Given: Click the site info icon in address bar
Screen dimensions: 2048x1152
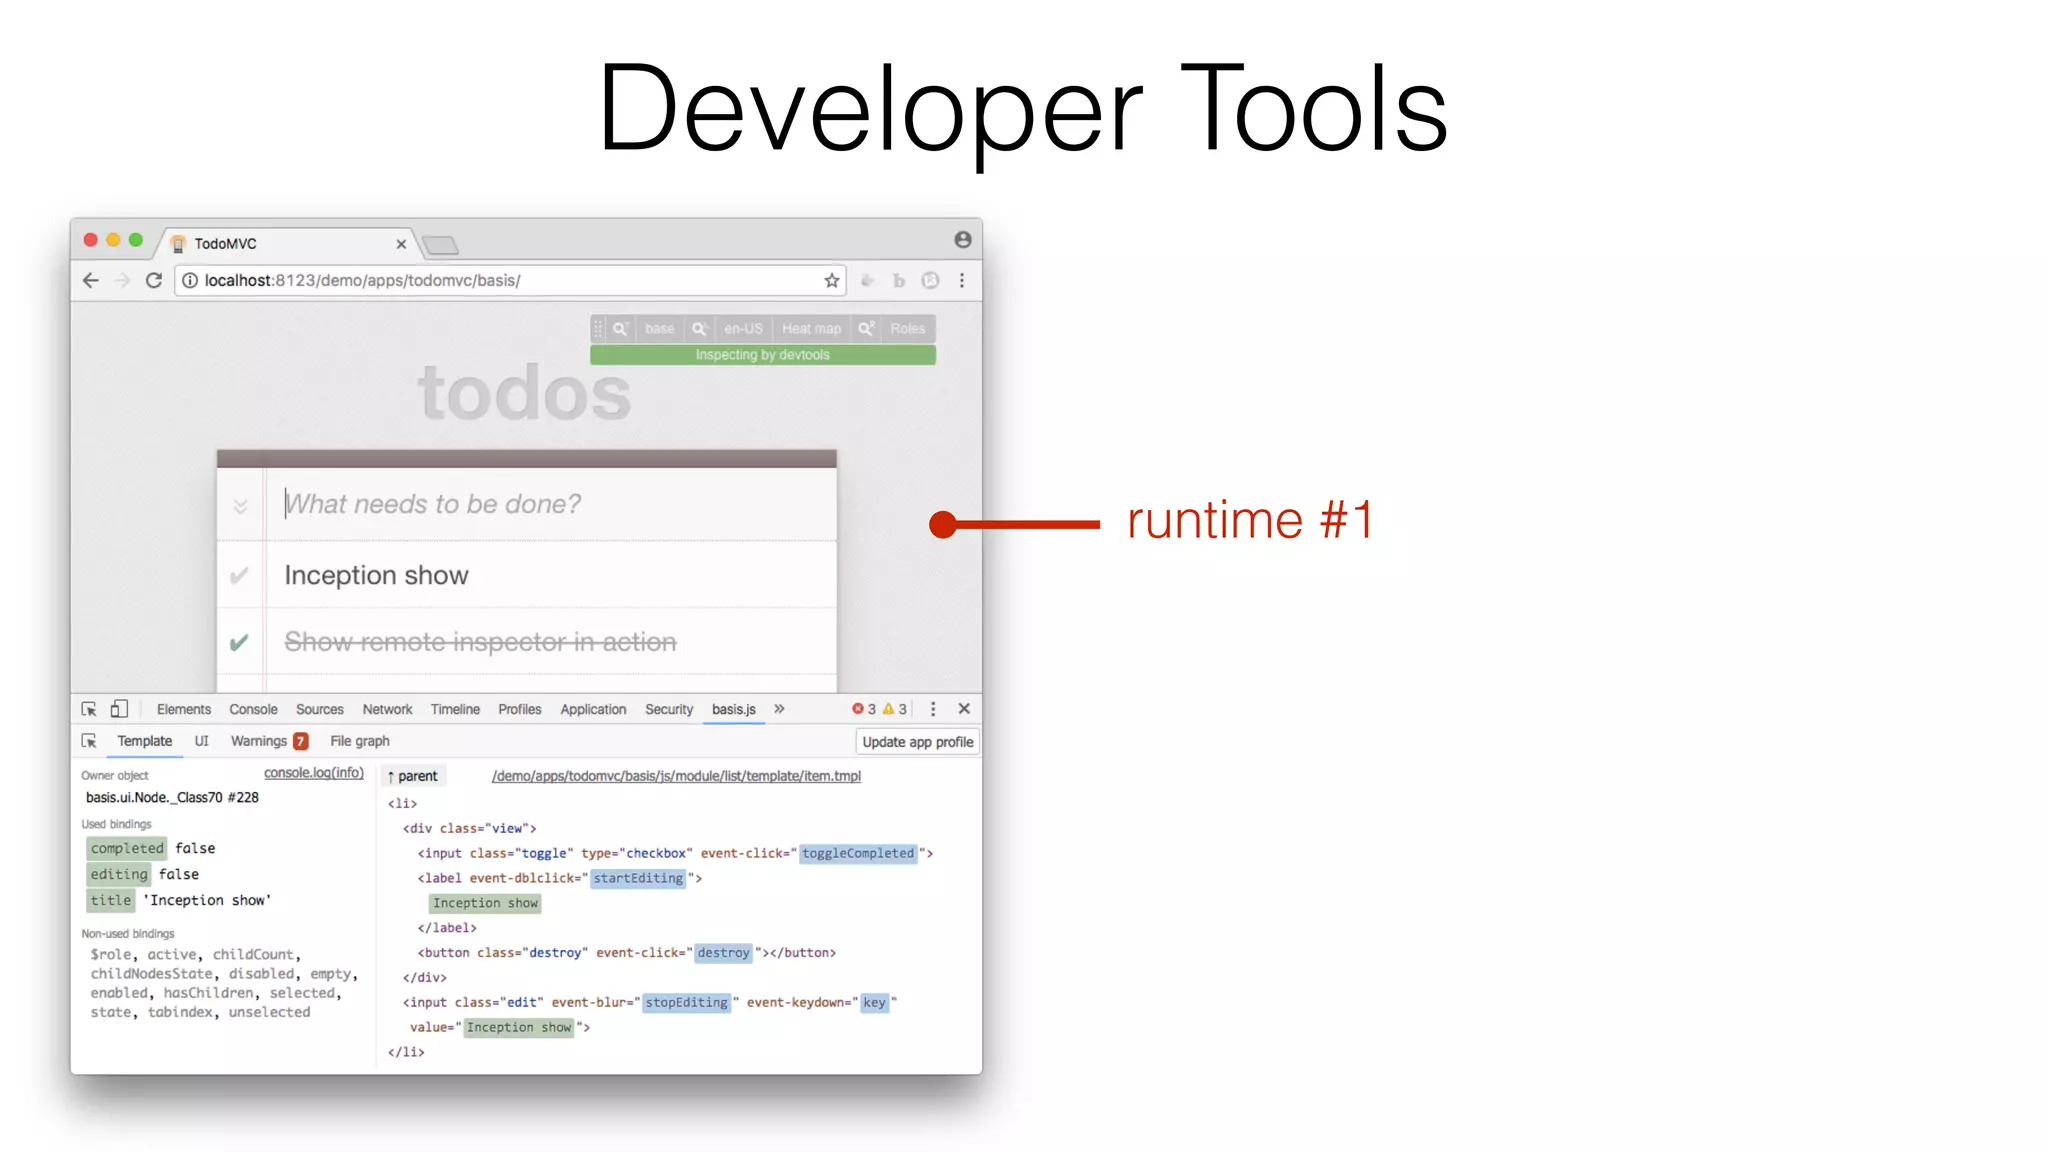Looking at the screenshot, I should (189, 281).
